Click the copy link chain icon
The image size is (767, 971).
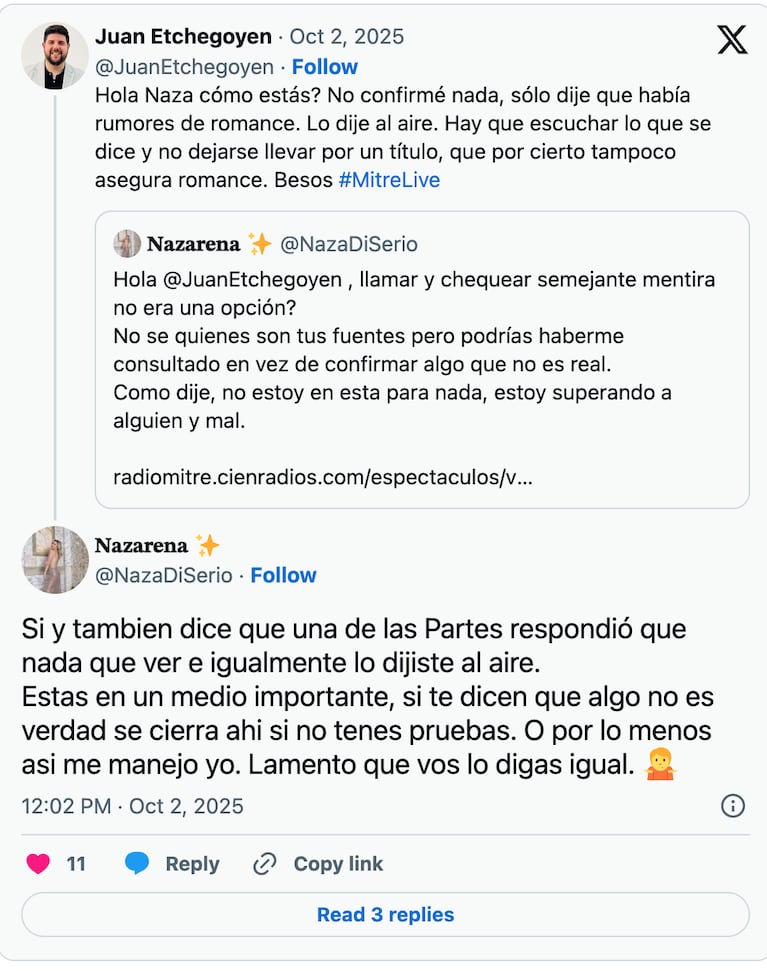coord(265,864)
